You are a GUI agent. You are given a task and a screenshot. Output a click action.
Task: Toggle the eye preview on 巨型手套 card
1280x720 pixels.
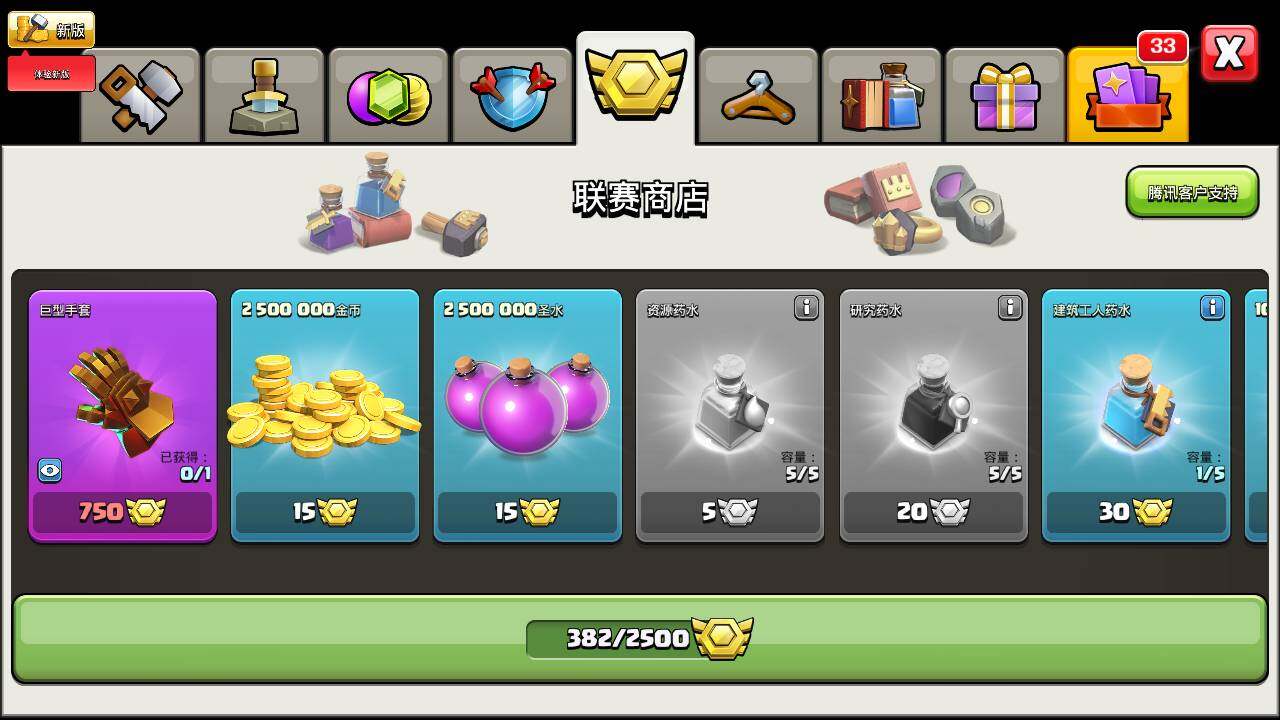click(x=51, y=470)
